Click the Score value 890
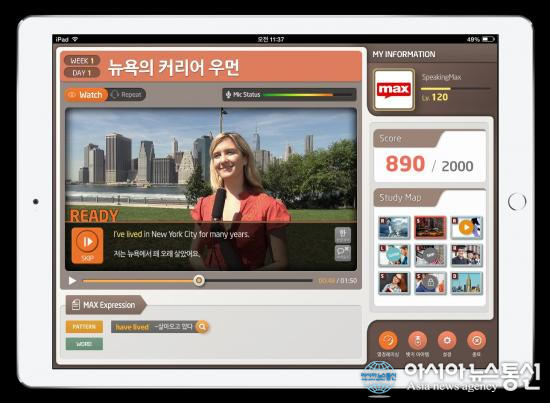 405,164
